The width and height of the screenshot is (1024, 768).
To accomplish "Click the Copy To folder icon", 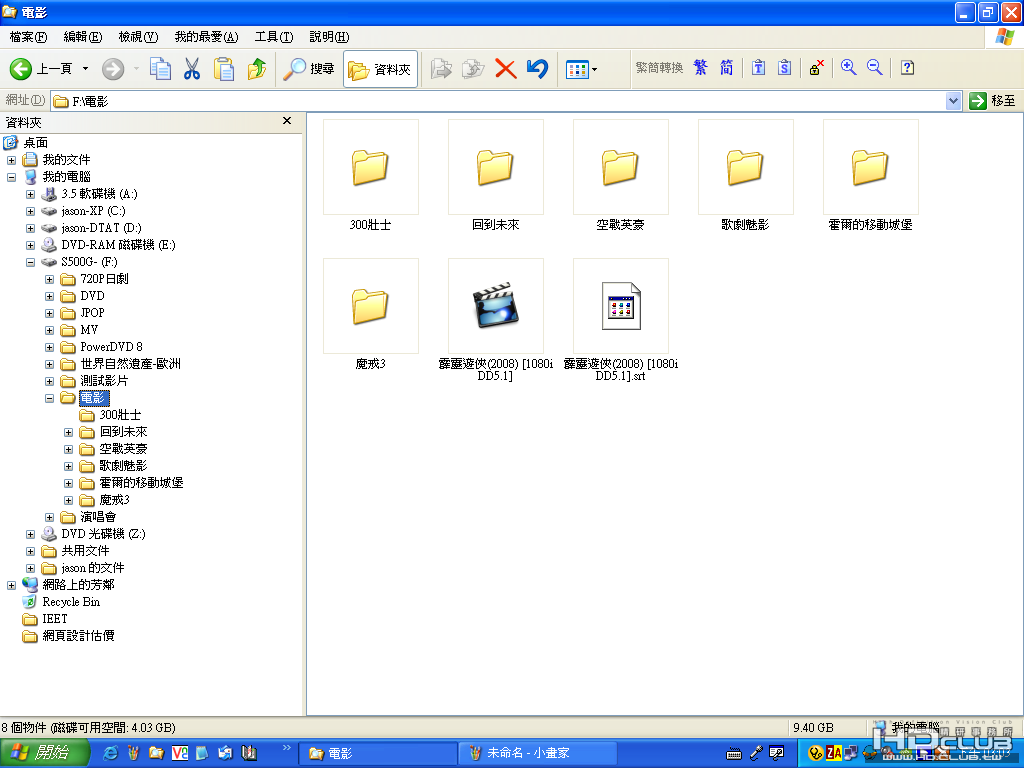I will (473, 69).
